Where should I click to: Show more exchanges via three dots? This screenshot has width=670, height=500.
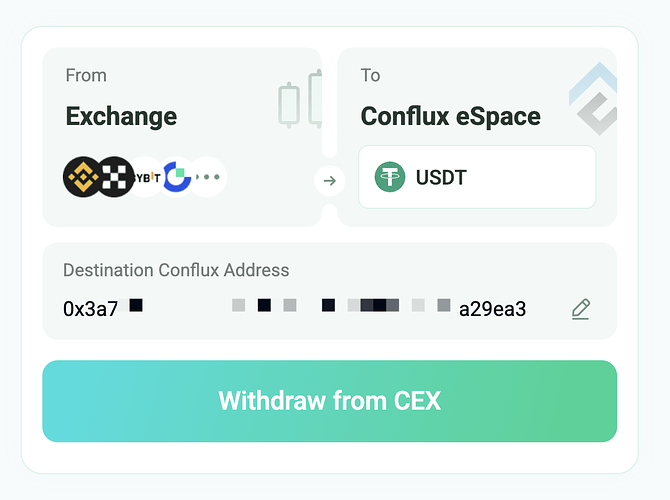click(208, 176)
